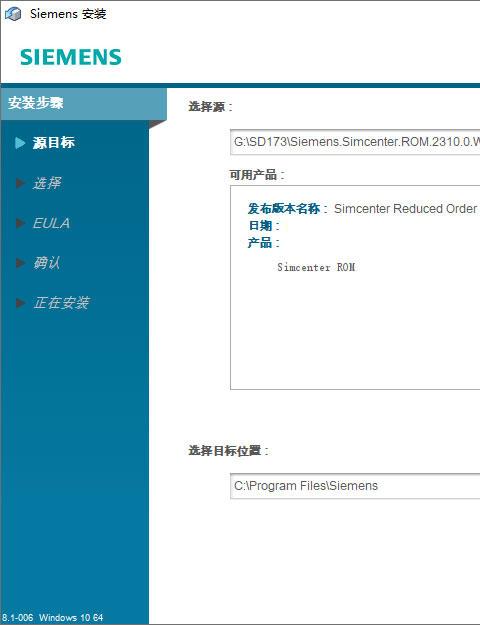Click the arrow icon beside 源目标
Image resolution: width=480 pixels, height=625 pixels.
point(20,143)
